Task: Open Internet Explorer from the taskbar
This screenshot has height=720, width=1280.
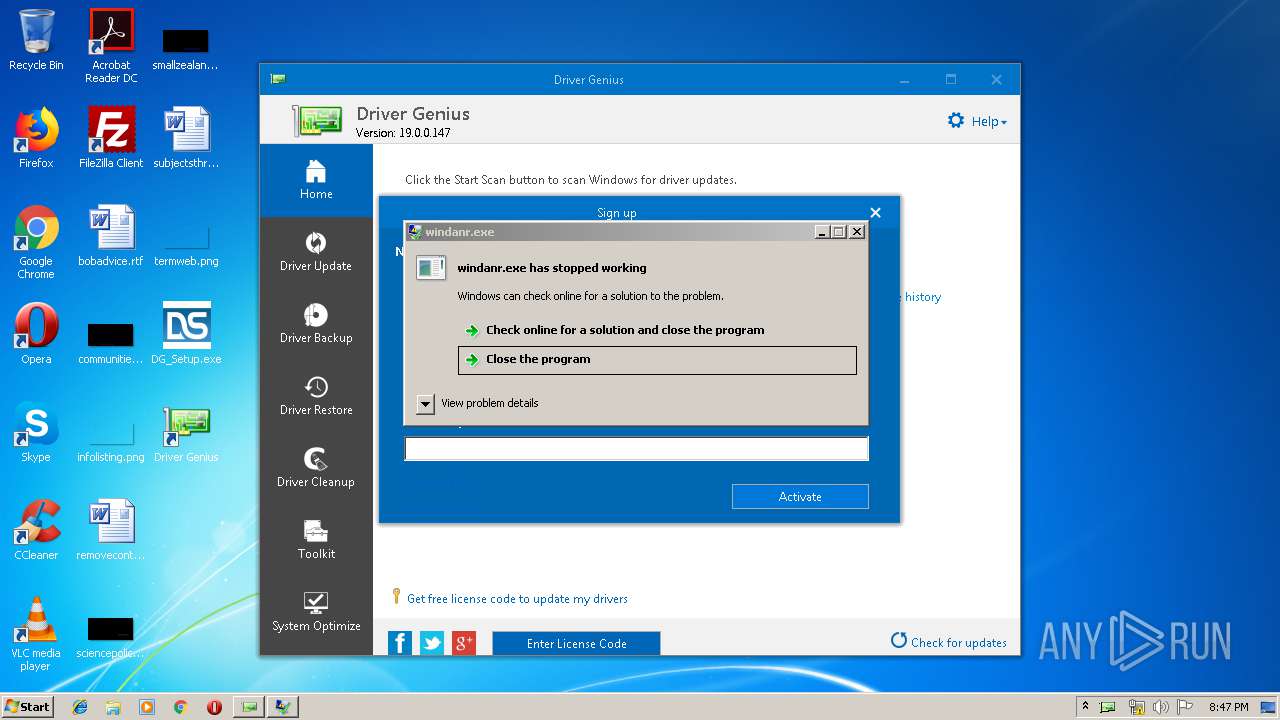Action: tap(80, 707)
